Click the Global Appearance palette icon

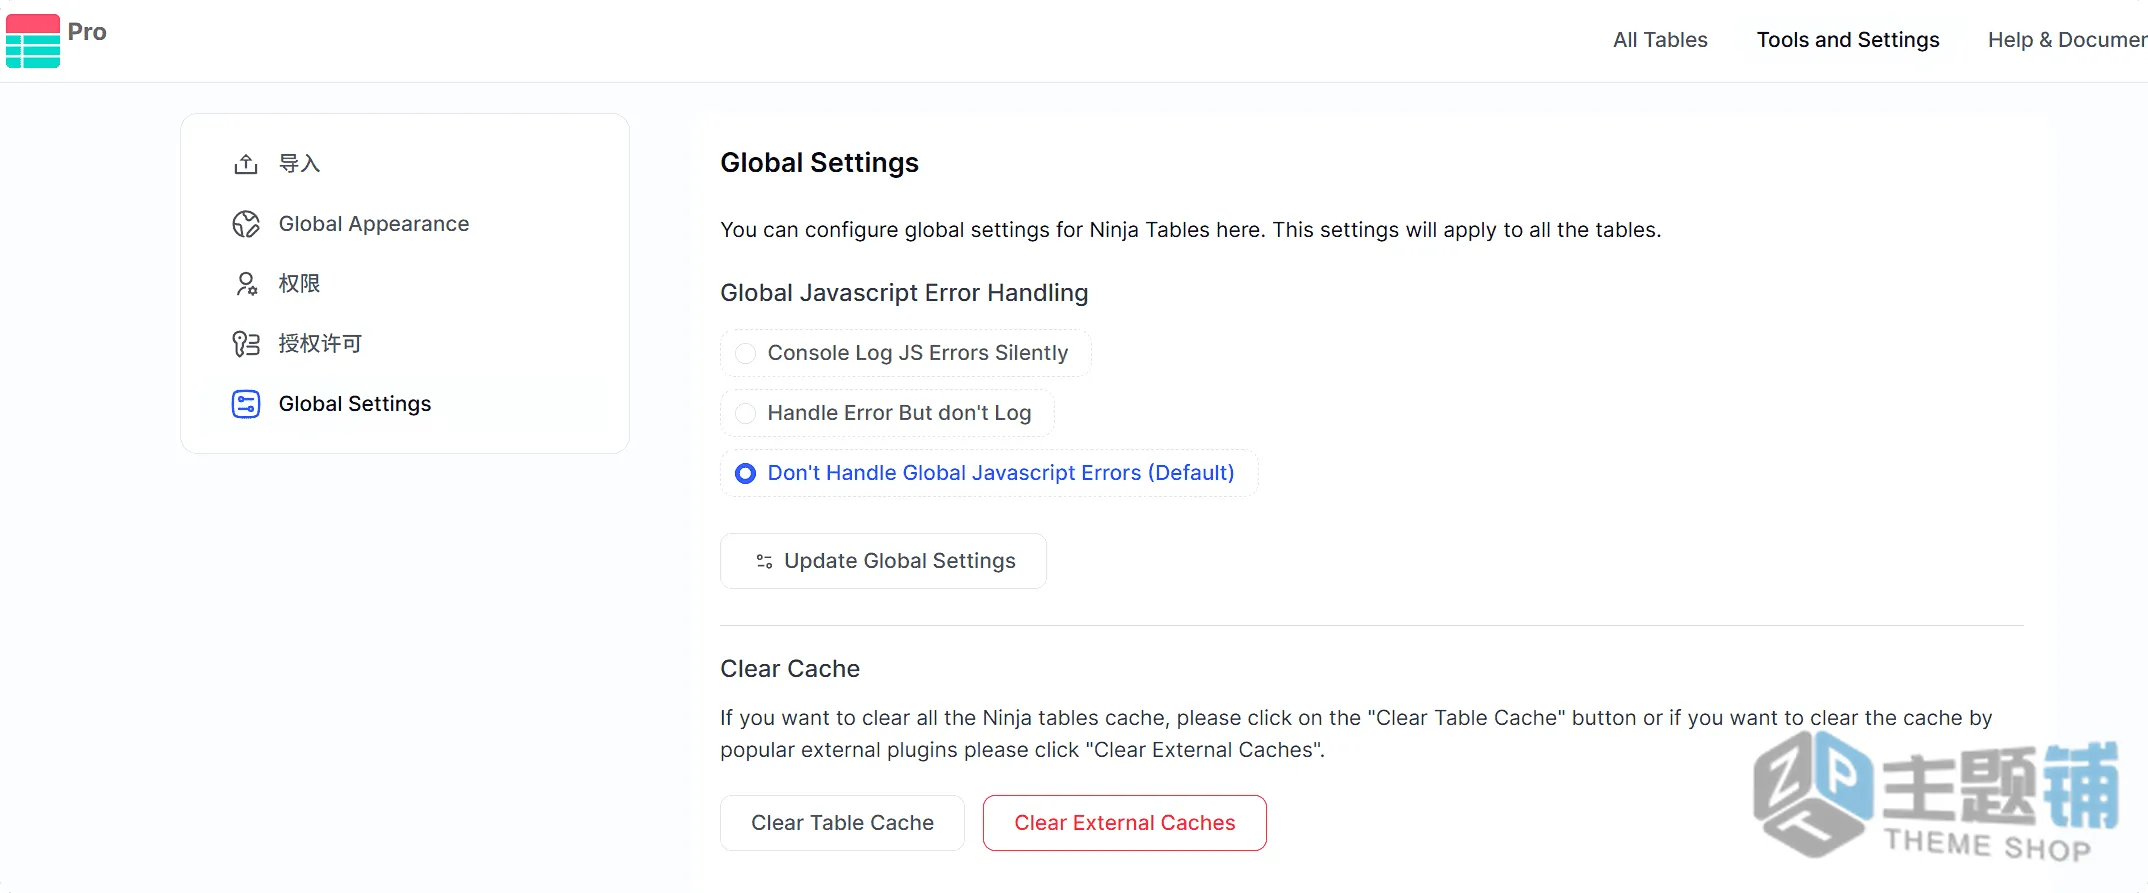pyautogui.click(x=246, y=224)
